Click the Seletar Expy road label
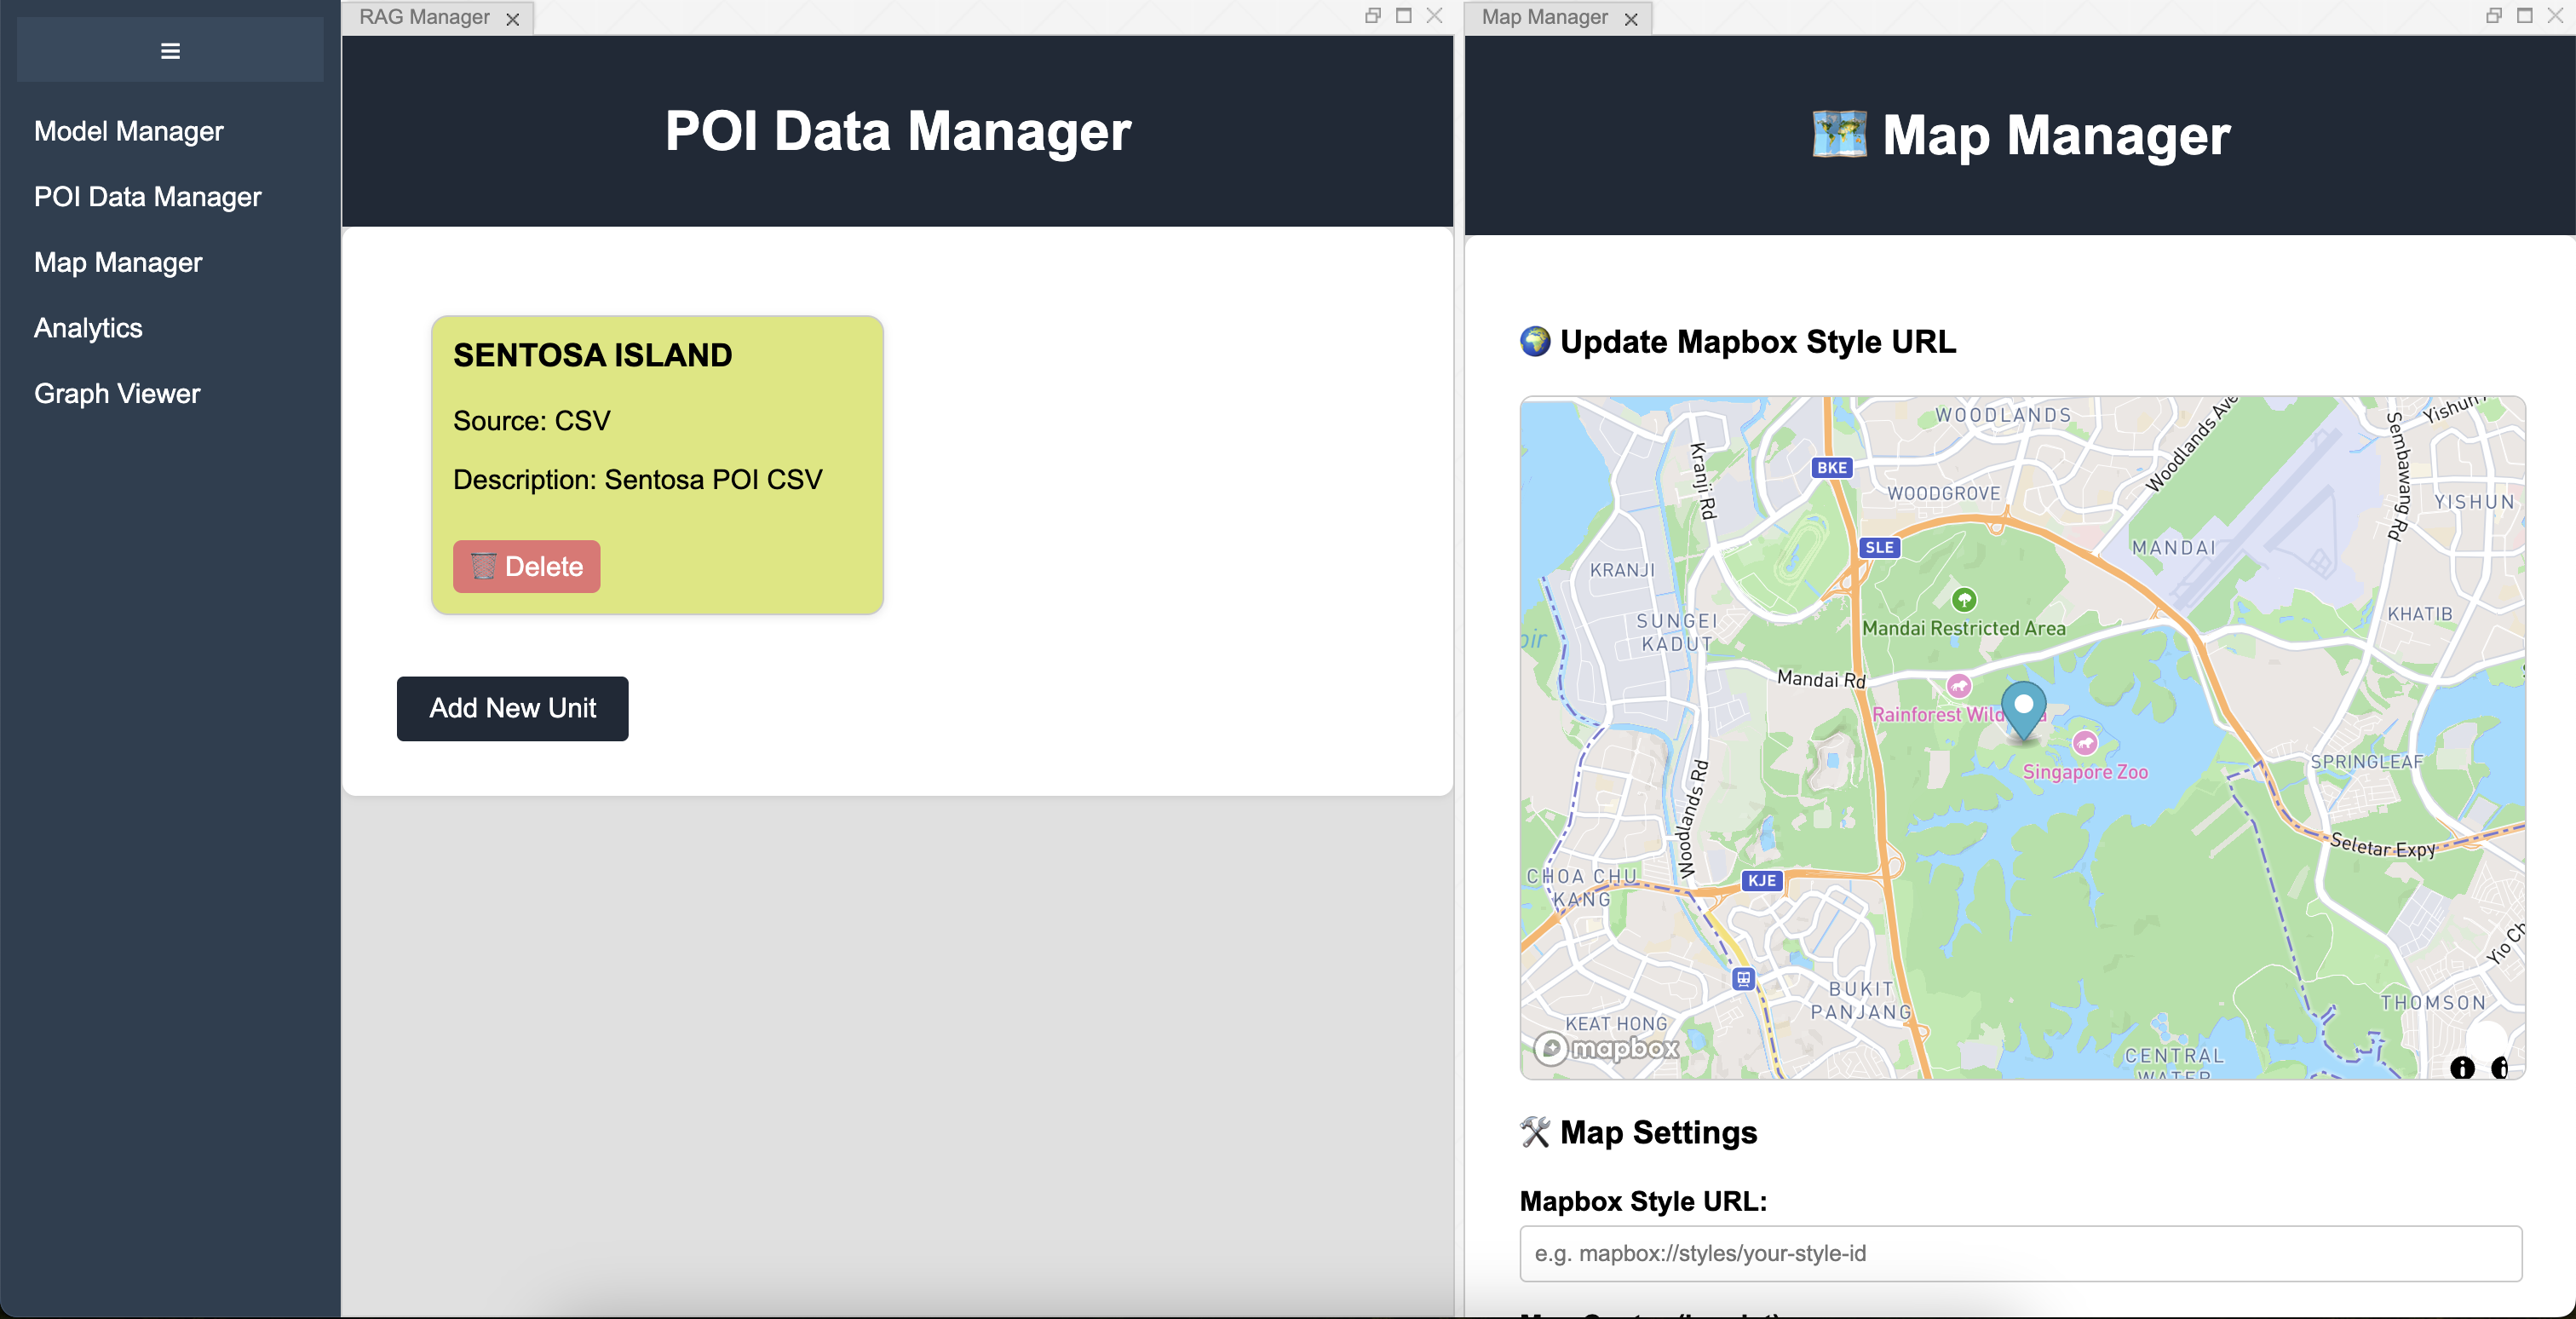Viewport: 2576px width, 1319px height. [x=2383, y=846]
